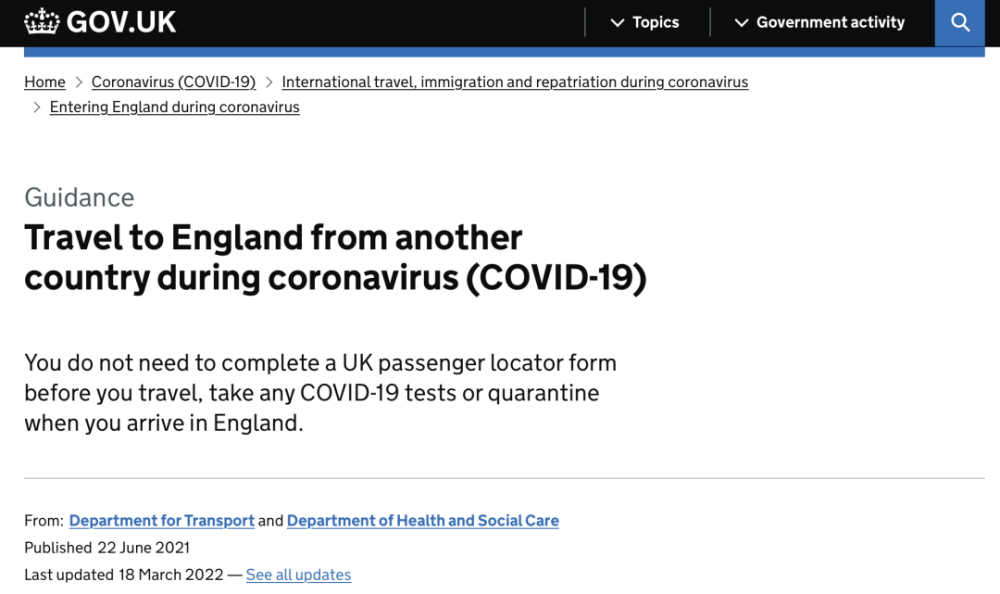Open International travel, immigration and repatriation breadcrumb
The image size is (1000, 594).
pos(515,82)
